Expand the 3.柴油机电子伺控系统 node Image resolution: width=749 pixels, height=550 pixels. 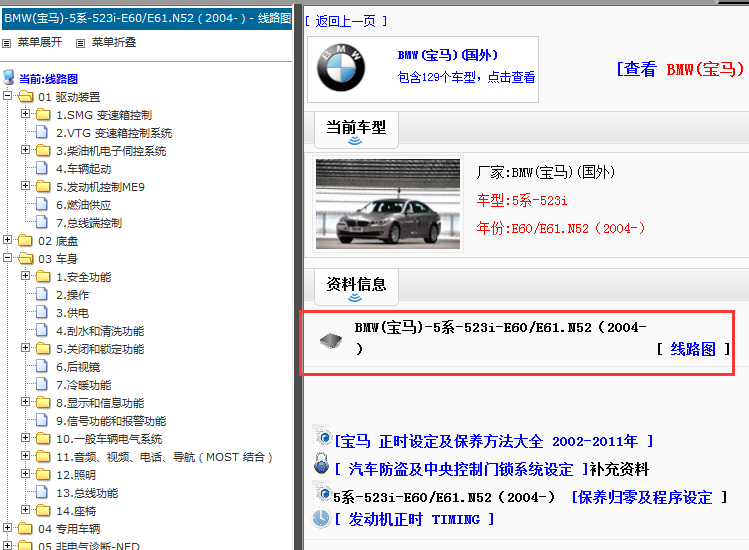(x=26, y=150)
